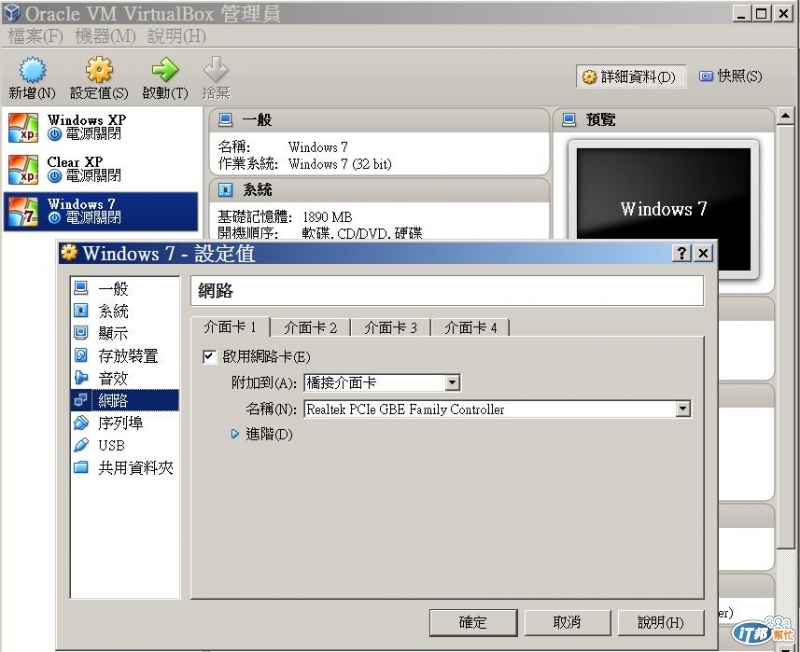Open the 說明(H) menu in menu bar
The width and height of the screenshot is (800, 652).
[x=177, y=36]
